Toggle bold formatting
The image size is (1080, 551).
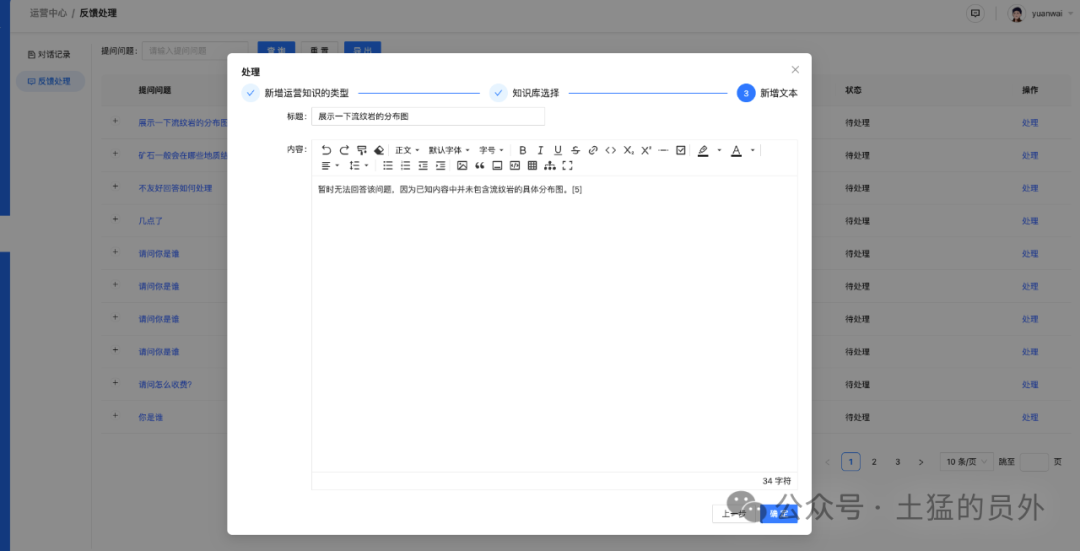[x=523, y=150]
